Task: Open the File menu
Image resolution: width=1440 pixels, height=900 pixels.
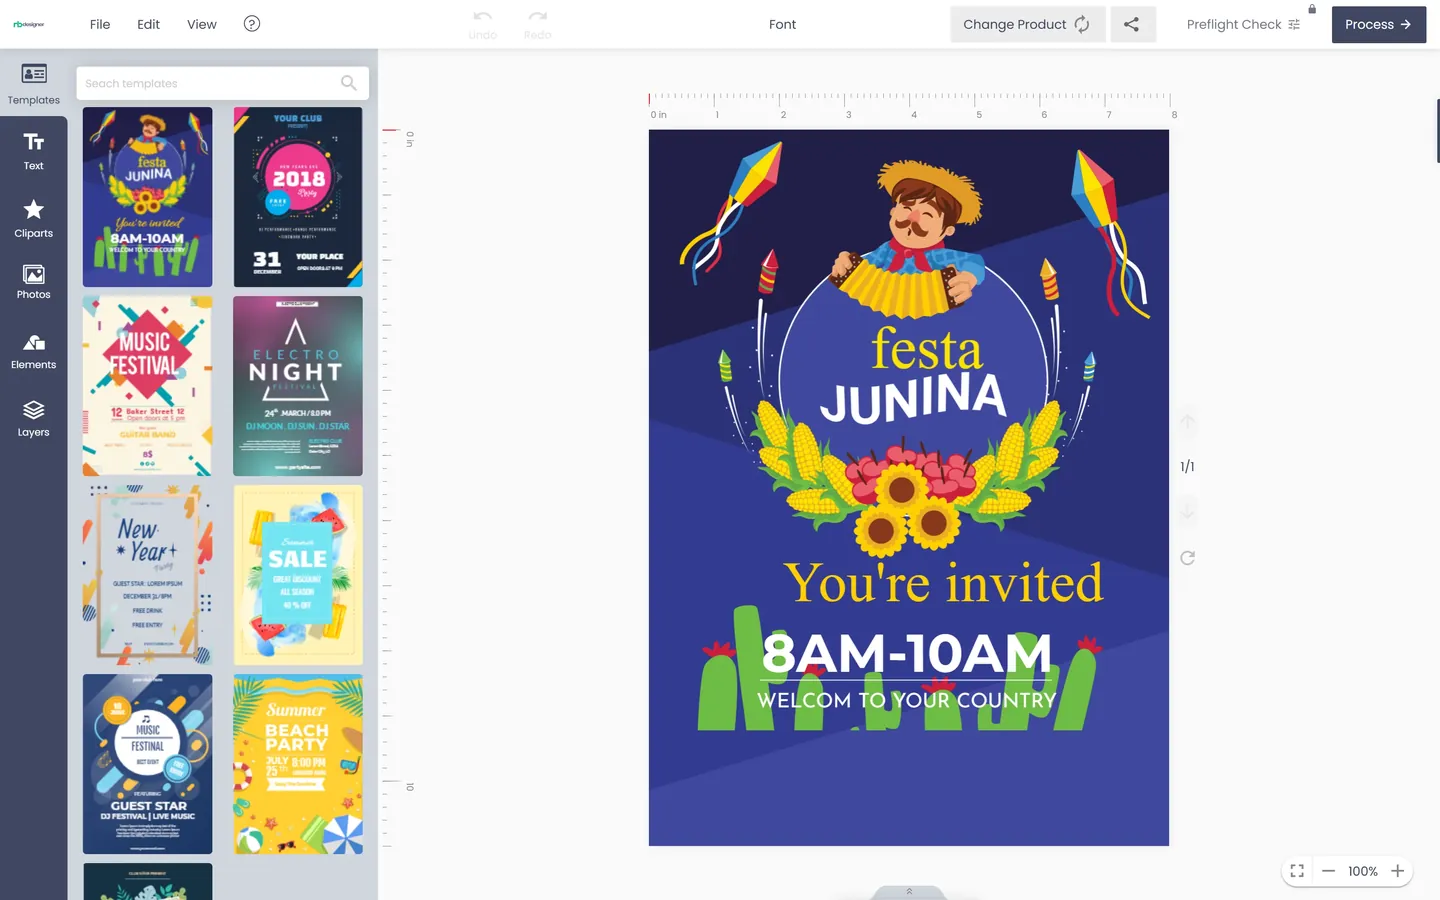Action: point(100,24)
